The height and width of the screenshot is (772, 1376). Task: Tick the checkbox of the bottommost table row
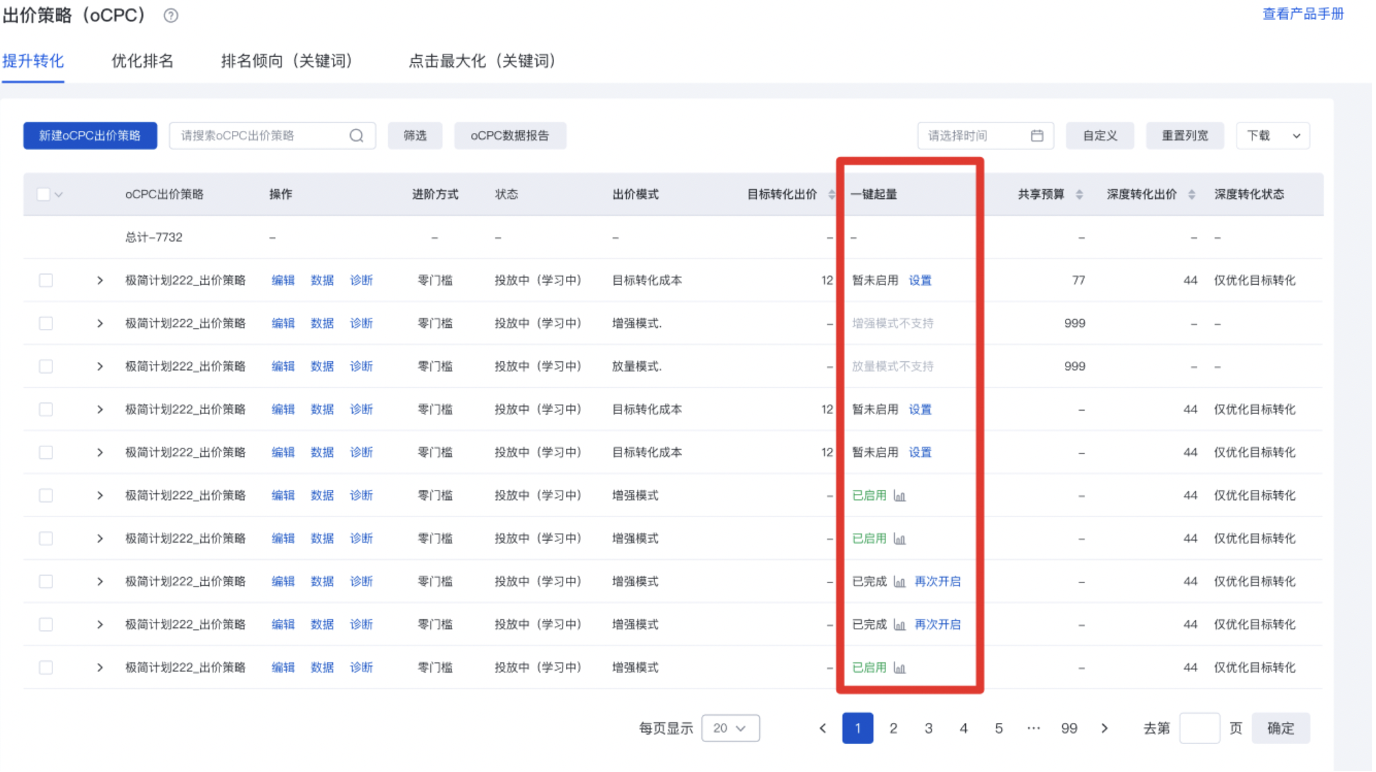click(x=46, y=668)
